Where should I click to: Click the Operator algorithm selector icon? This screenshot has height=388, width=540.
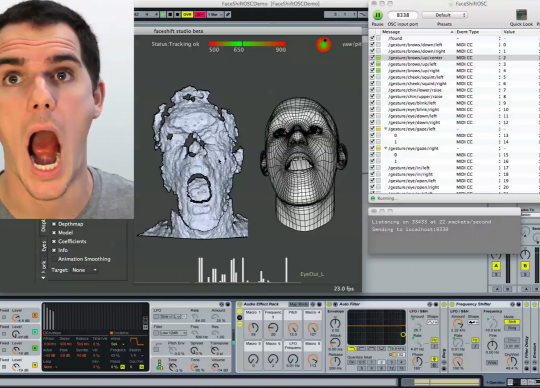(159, 364)
